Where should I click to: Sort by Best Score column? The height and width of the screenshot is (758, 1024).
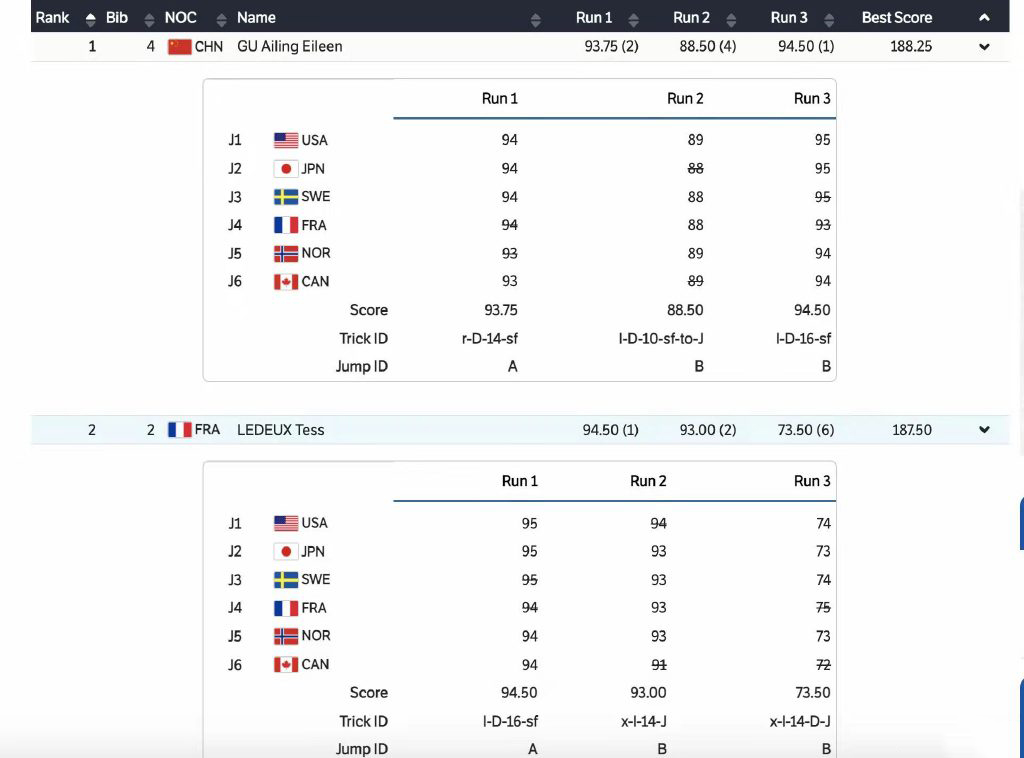[984, 18]
